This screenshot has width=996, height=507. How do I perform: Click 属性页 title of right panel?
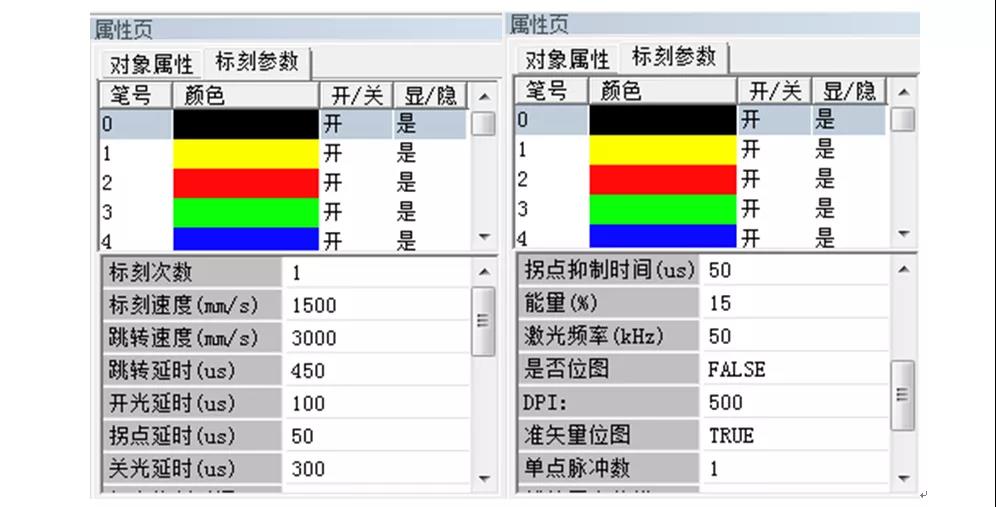pos(539,25)
